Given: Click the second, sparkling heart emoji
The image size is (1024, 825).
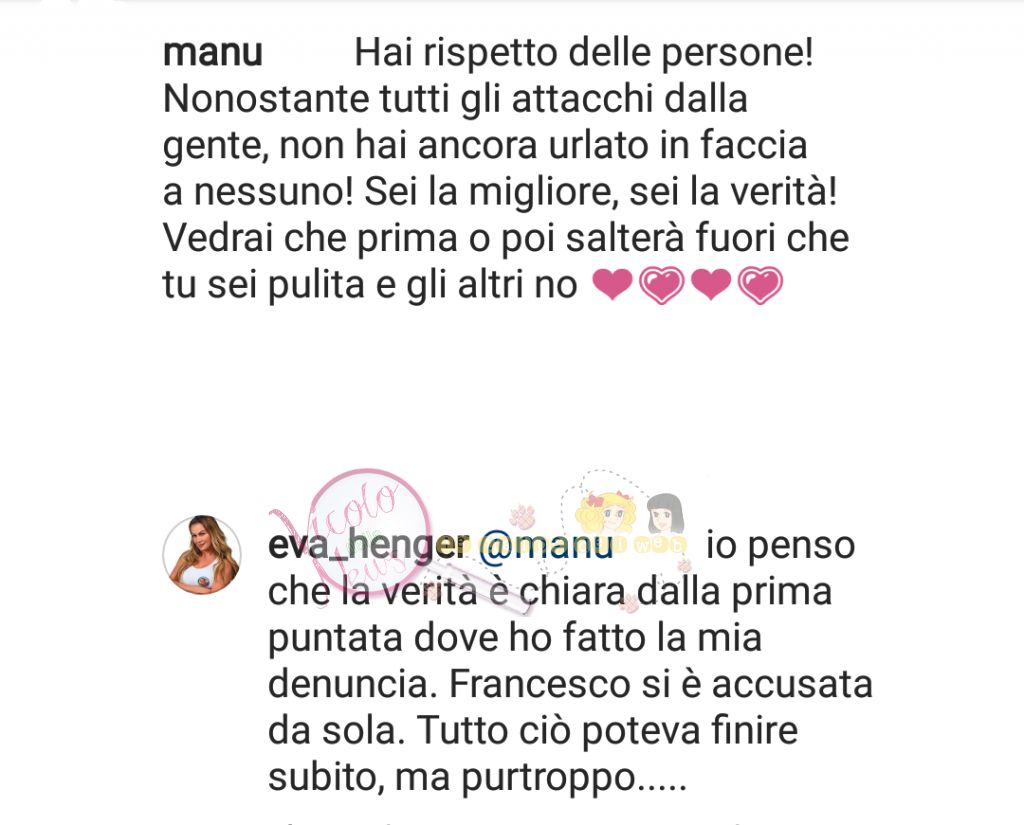Looking at the screenshot, I should click(x=662, y=285).
